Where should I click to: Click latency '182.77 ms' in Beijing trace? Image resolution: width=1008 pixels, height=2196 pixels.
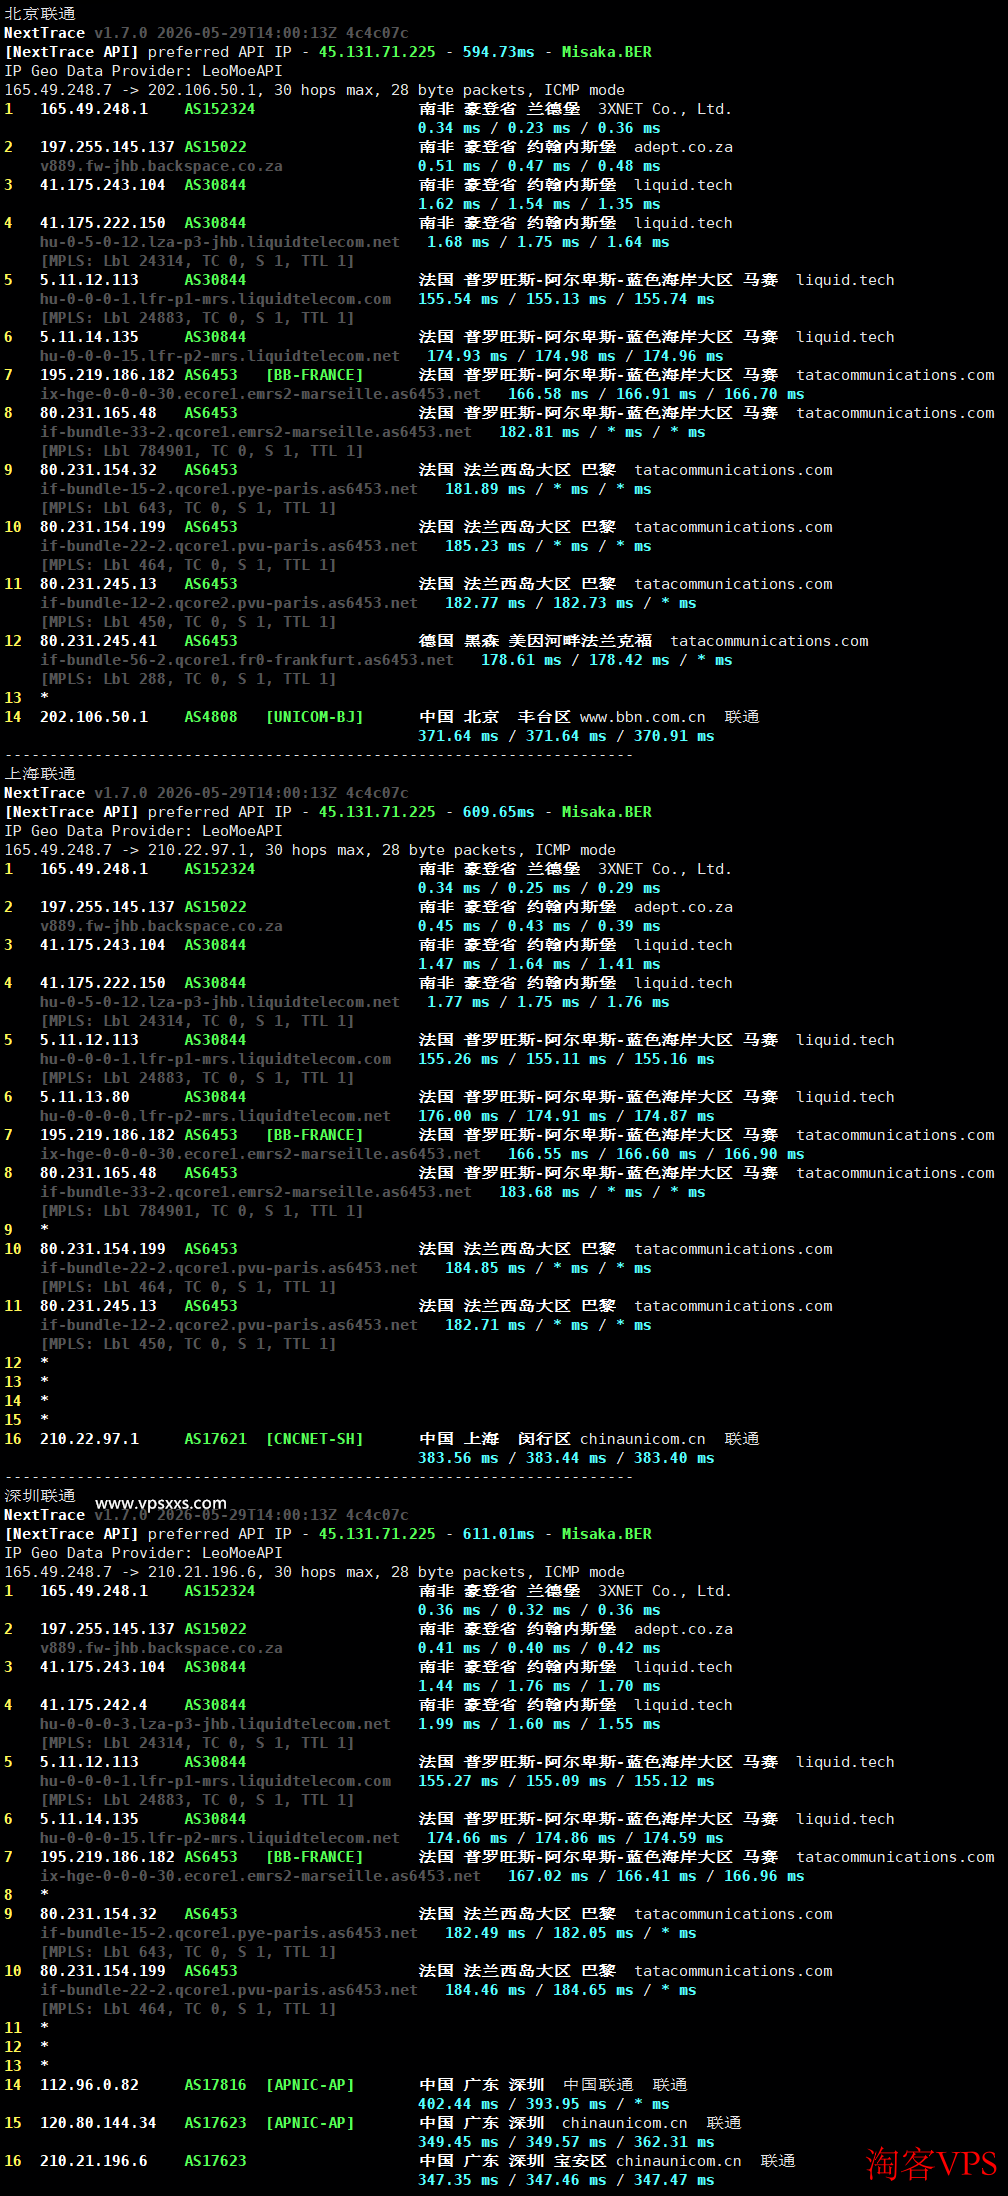pyautogui.click(x=485, y=603)
